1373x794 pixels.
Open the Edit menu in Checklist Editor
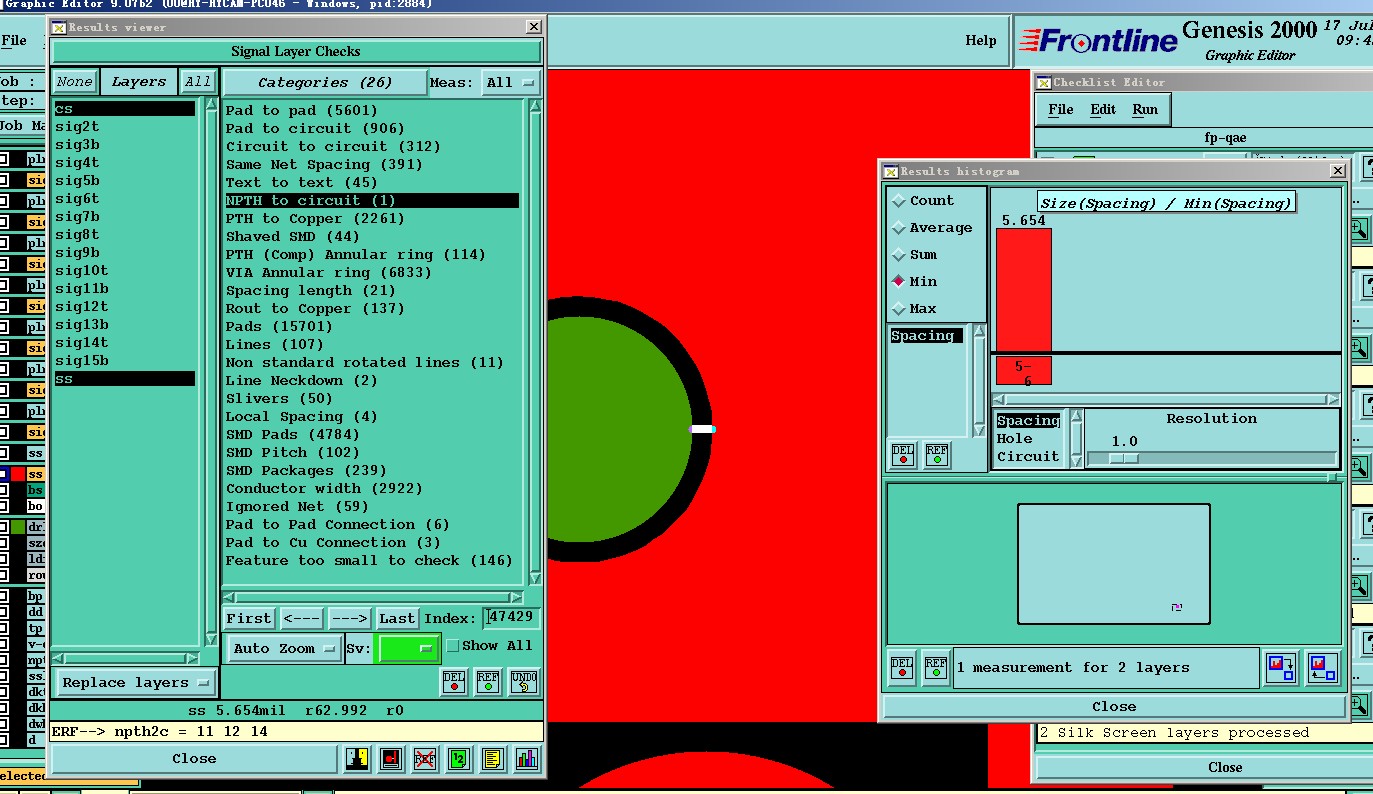1103,110
